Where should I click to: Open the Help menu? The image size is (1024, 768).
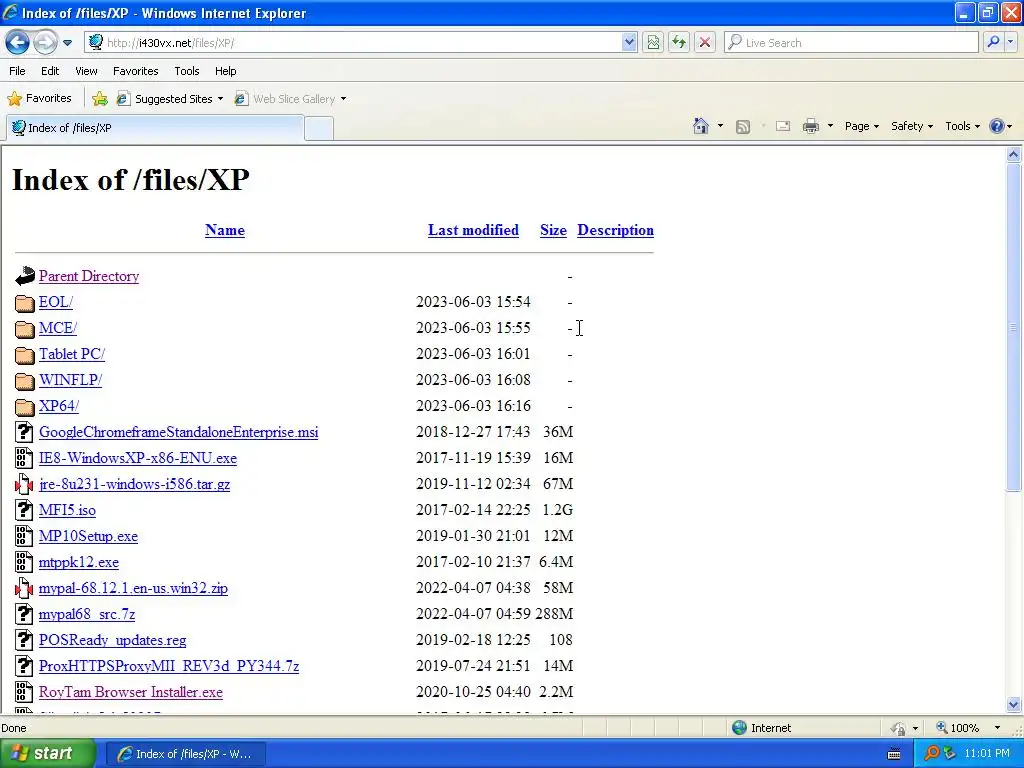(226, 71)
